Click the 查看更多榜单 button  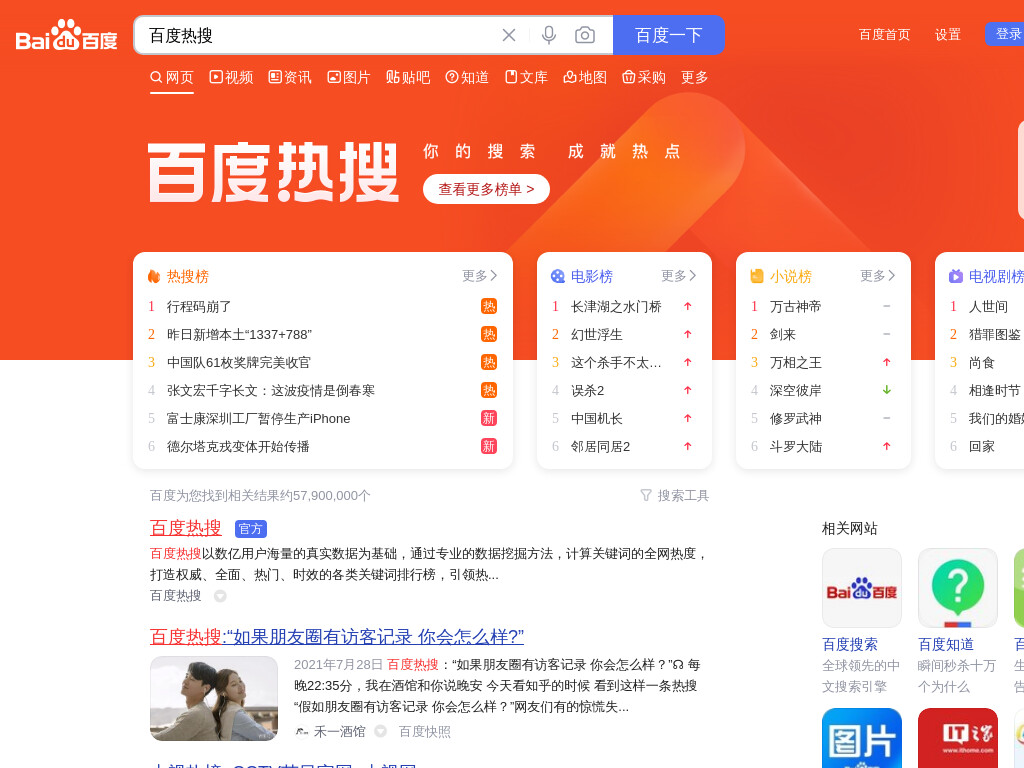(487, 189)
